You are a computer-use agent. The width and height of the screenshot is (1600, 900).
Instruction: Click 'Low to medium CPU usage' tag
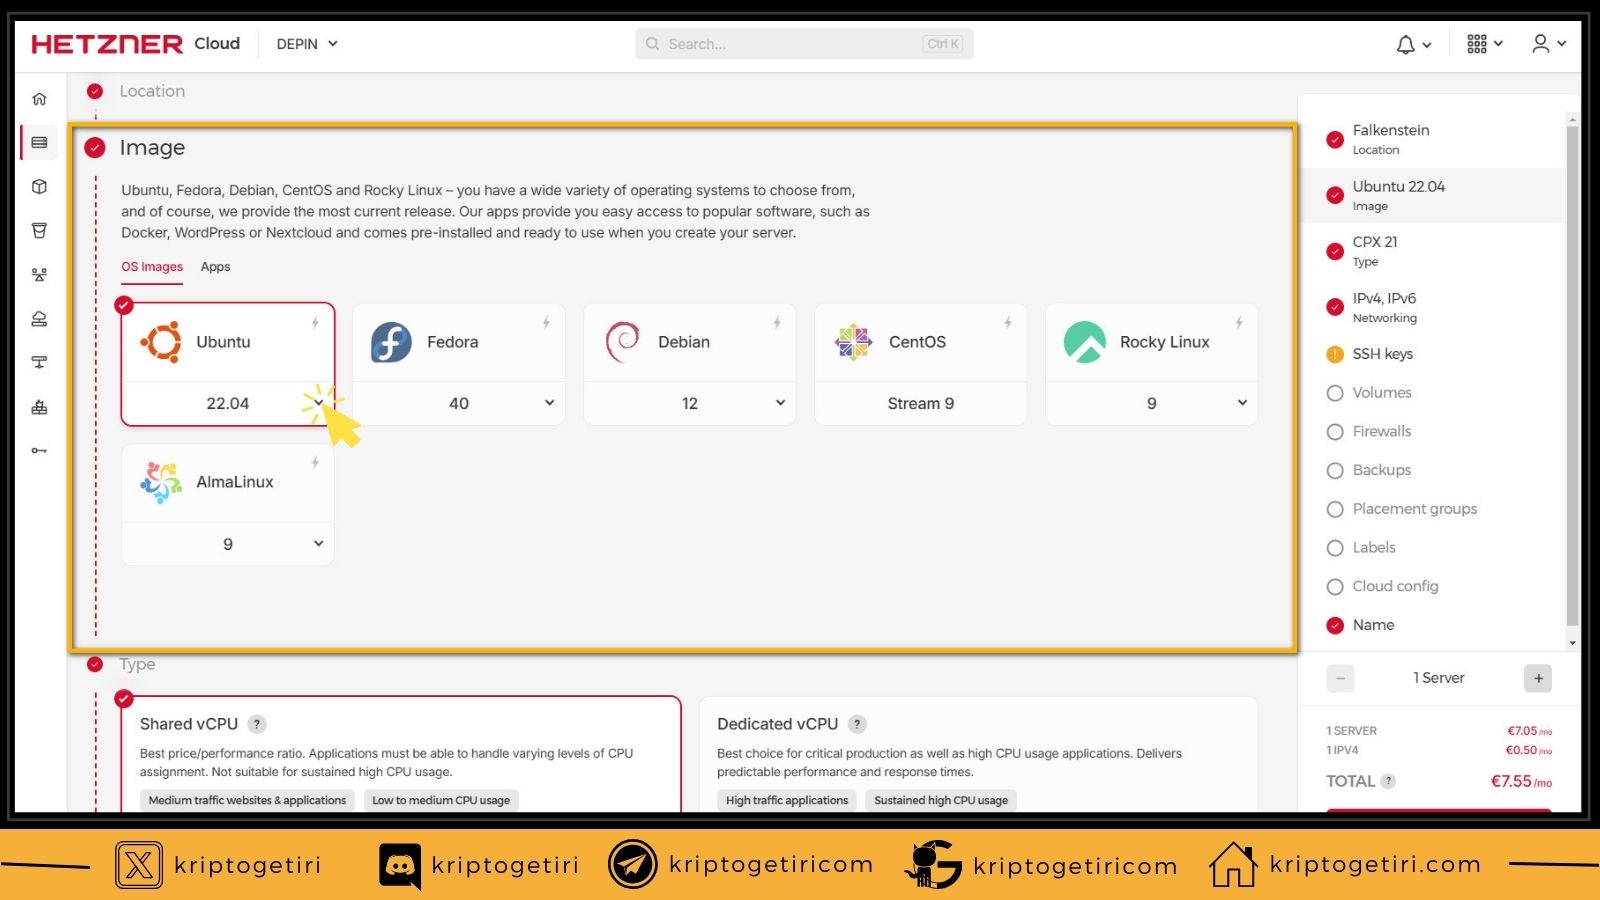441,800
